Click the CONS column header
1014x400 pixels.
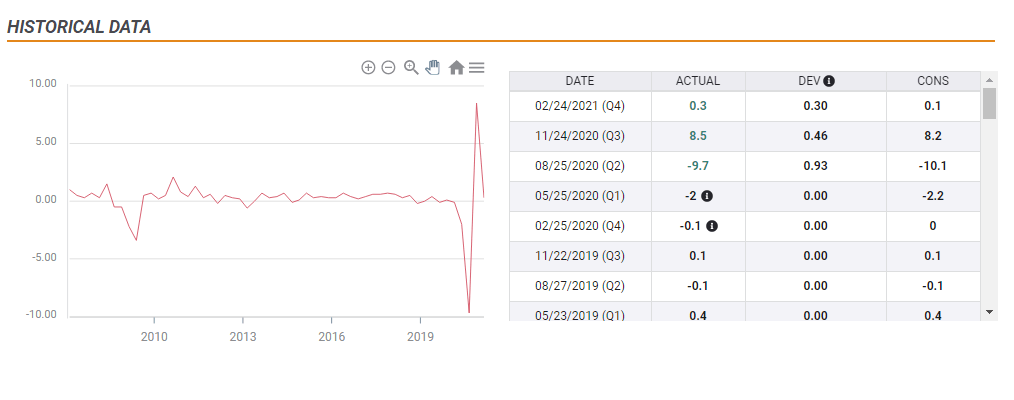pyautogui.click(x=932, y=81)
